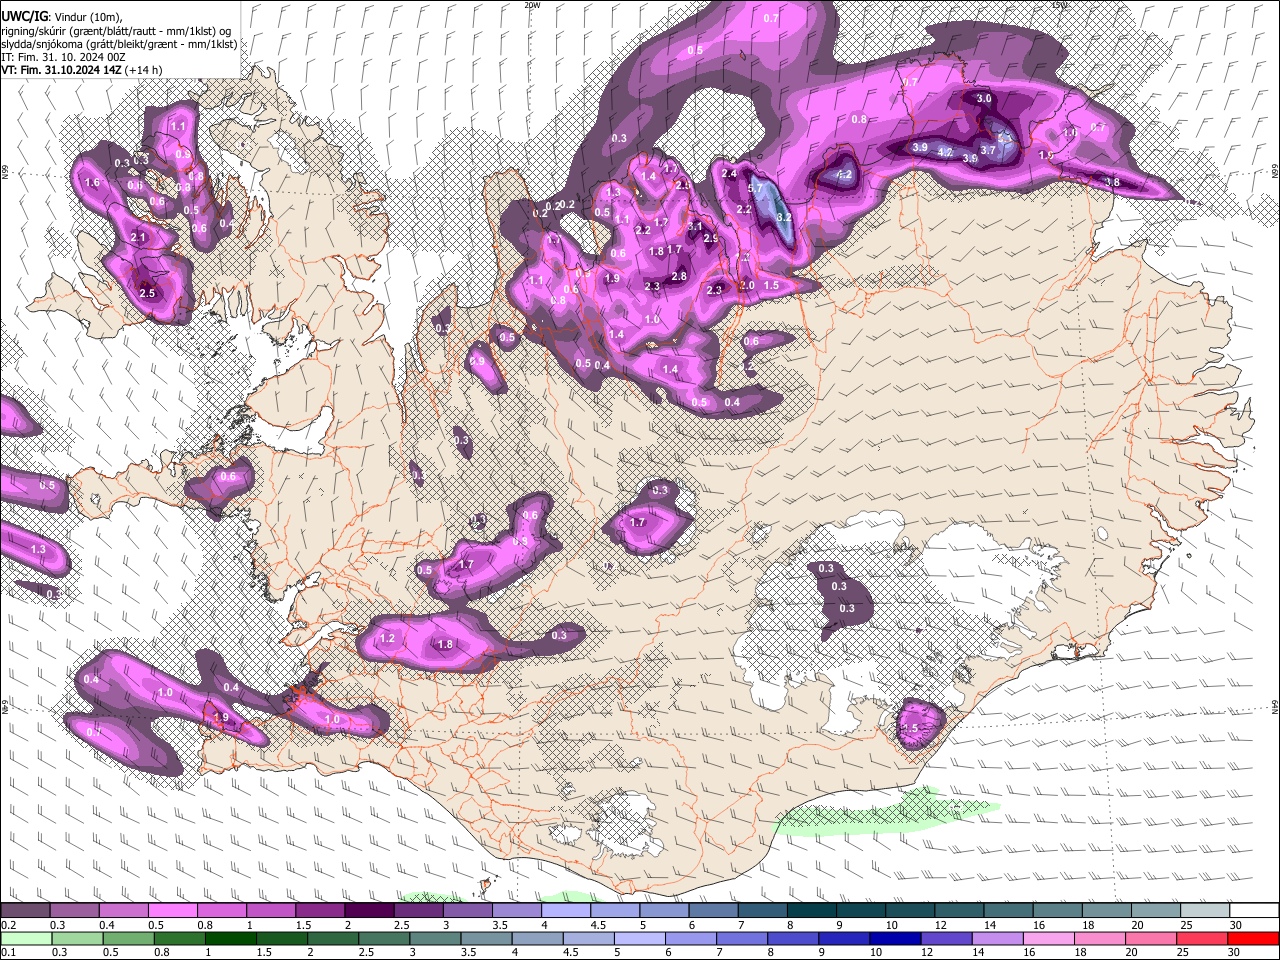
Task: Click the lower legend swatch labeled 3
Action: tap(434, 938)
